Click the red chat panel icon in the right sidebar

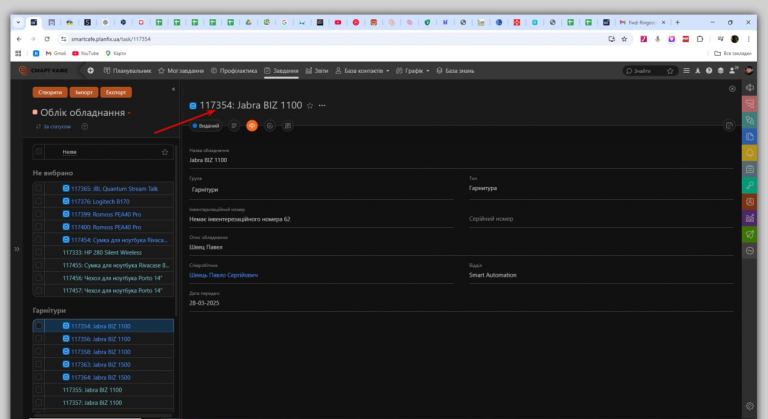point(750,104)
